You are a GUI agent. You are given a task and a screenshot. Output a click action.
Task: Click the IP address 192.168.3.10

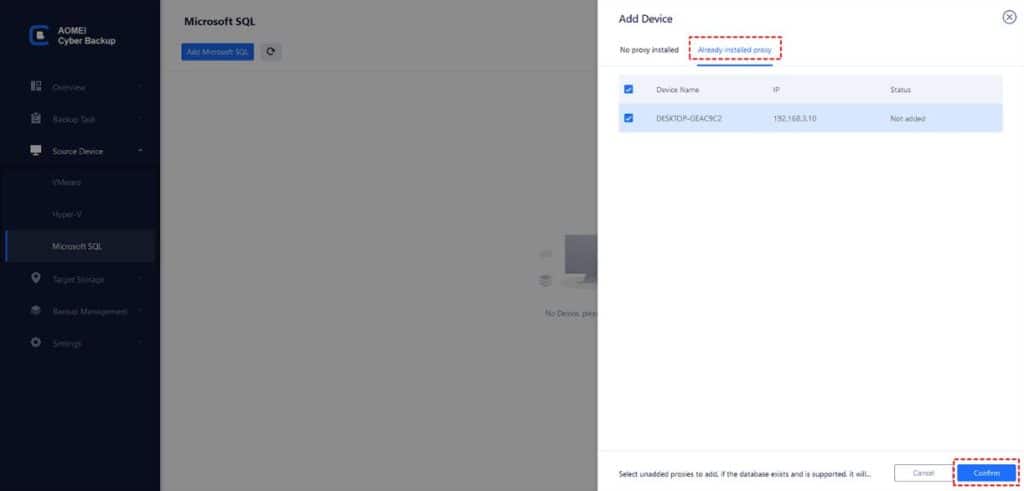pyautogui.click(x=794, y=119)
